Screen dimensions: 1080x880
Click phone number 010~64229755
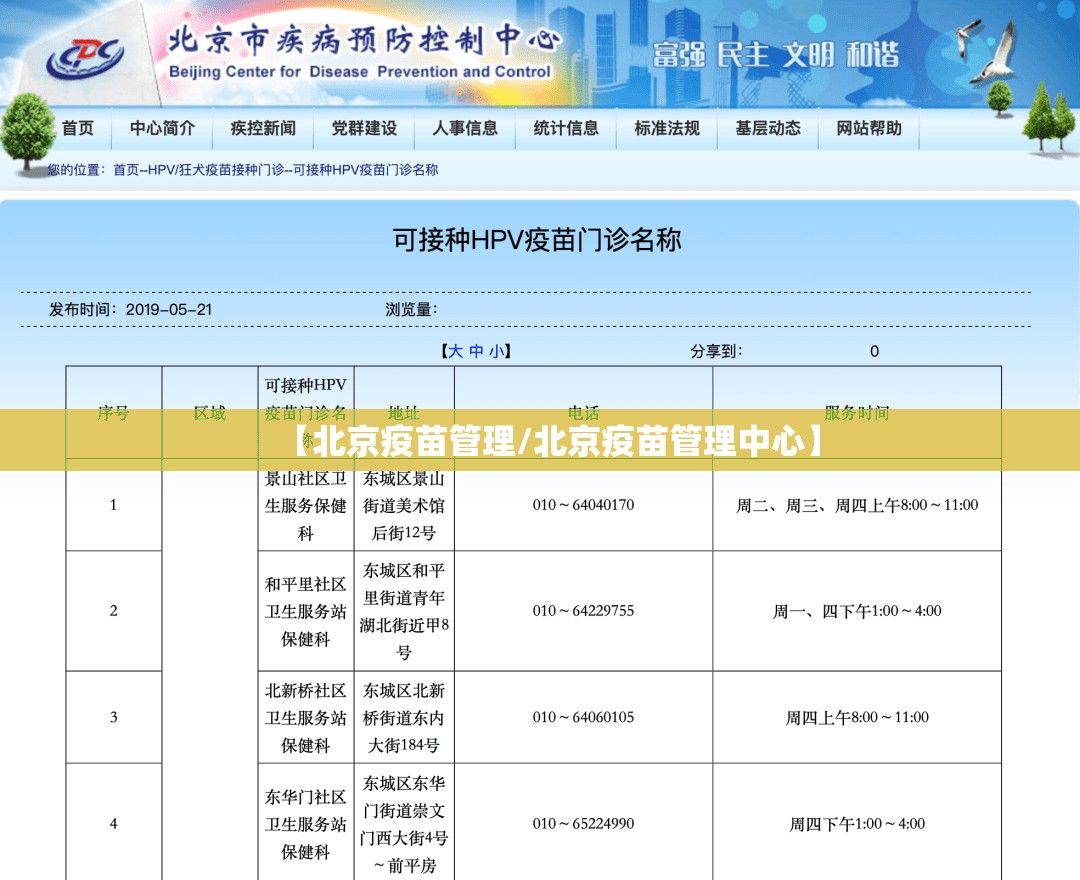(x=583, y=611)
